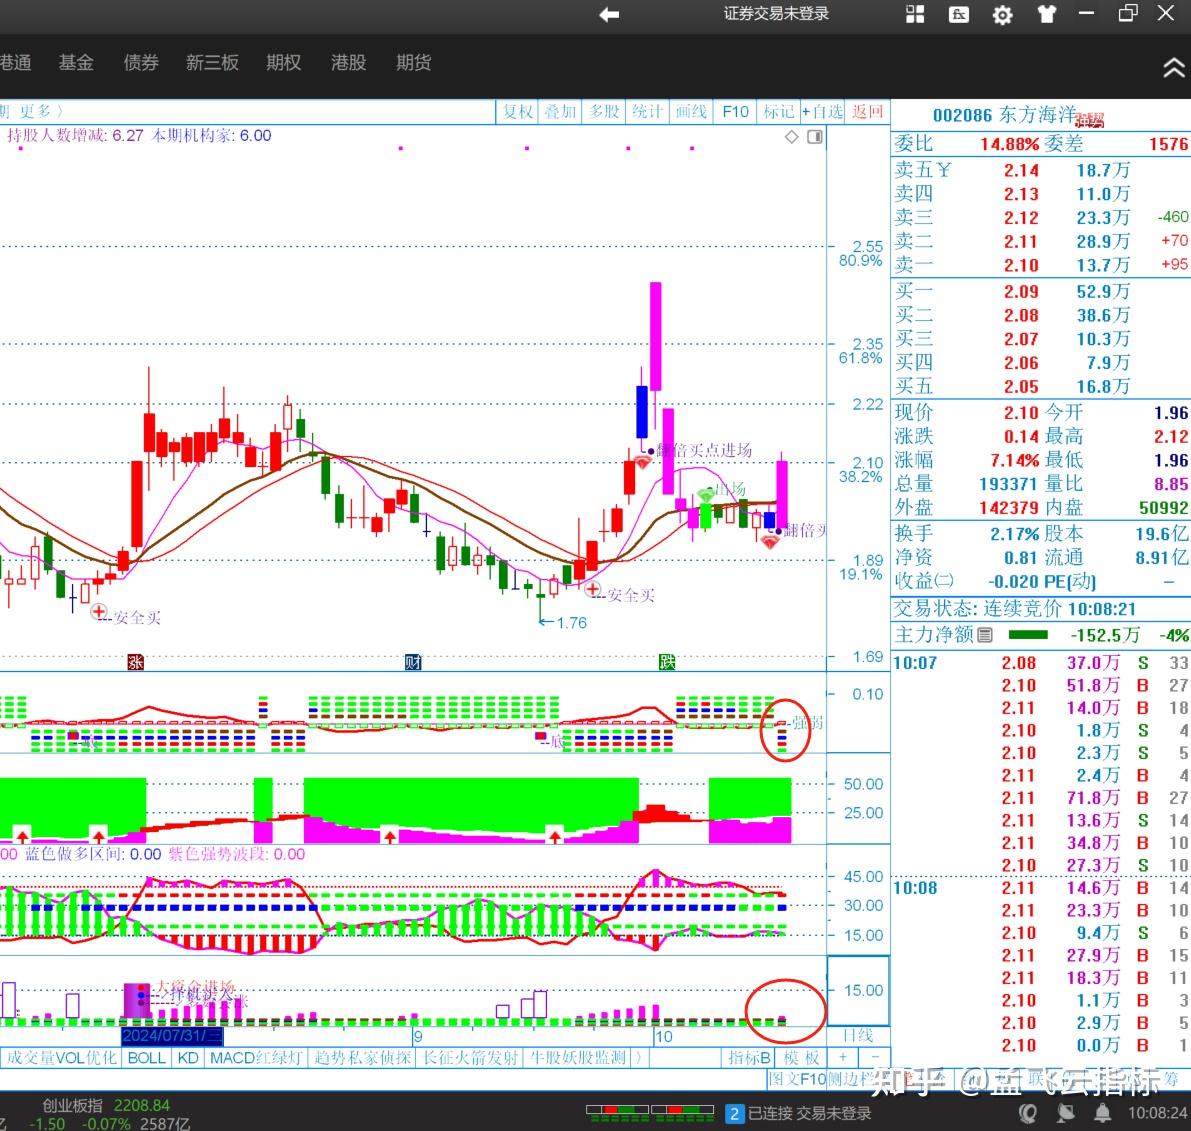Toggle the chart side panel icon
This screenshot has height=1131, width=1191.
pyautogui.click(x=815, y=137)
